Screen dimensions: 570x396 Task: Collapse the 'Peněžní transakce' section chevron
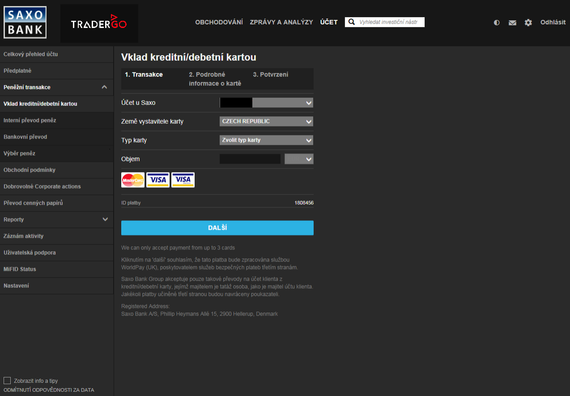coord(104,87)
